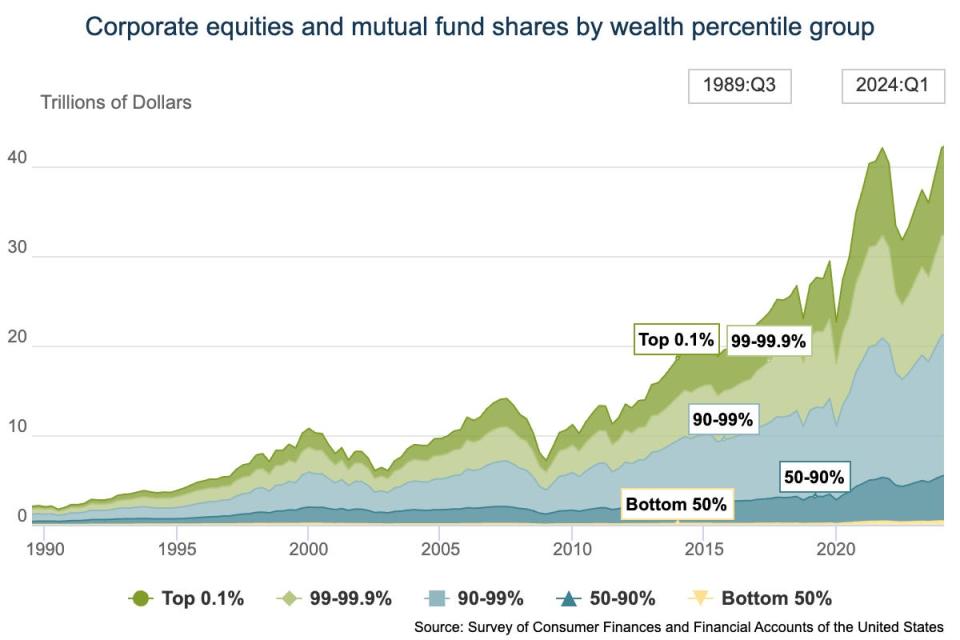Open the 2024:Q1 end date box
Image resolution: width=960 pixels, height=640 pixels.
(x=892, y=86)
